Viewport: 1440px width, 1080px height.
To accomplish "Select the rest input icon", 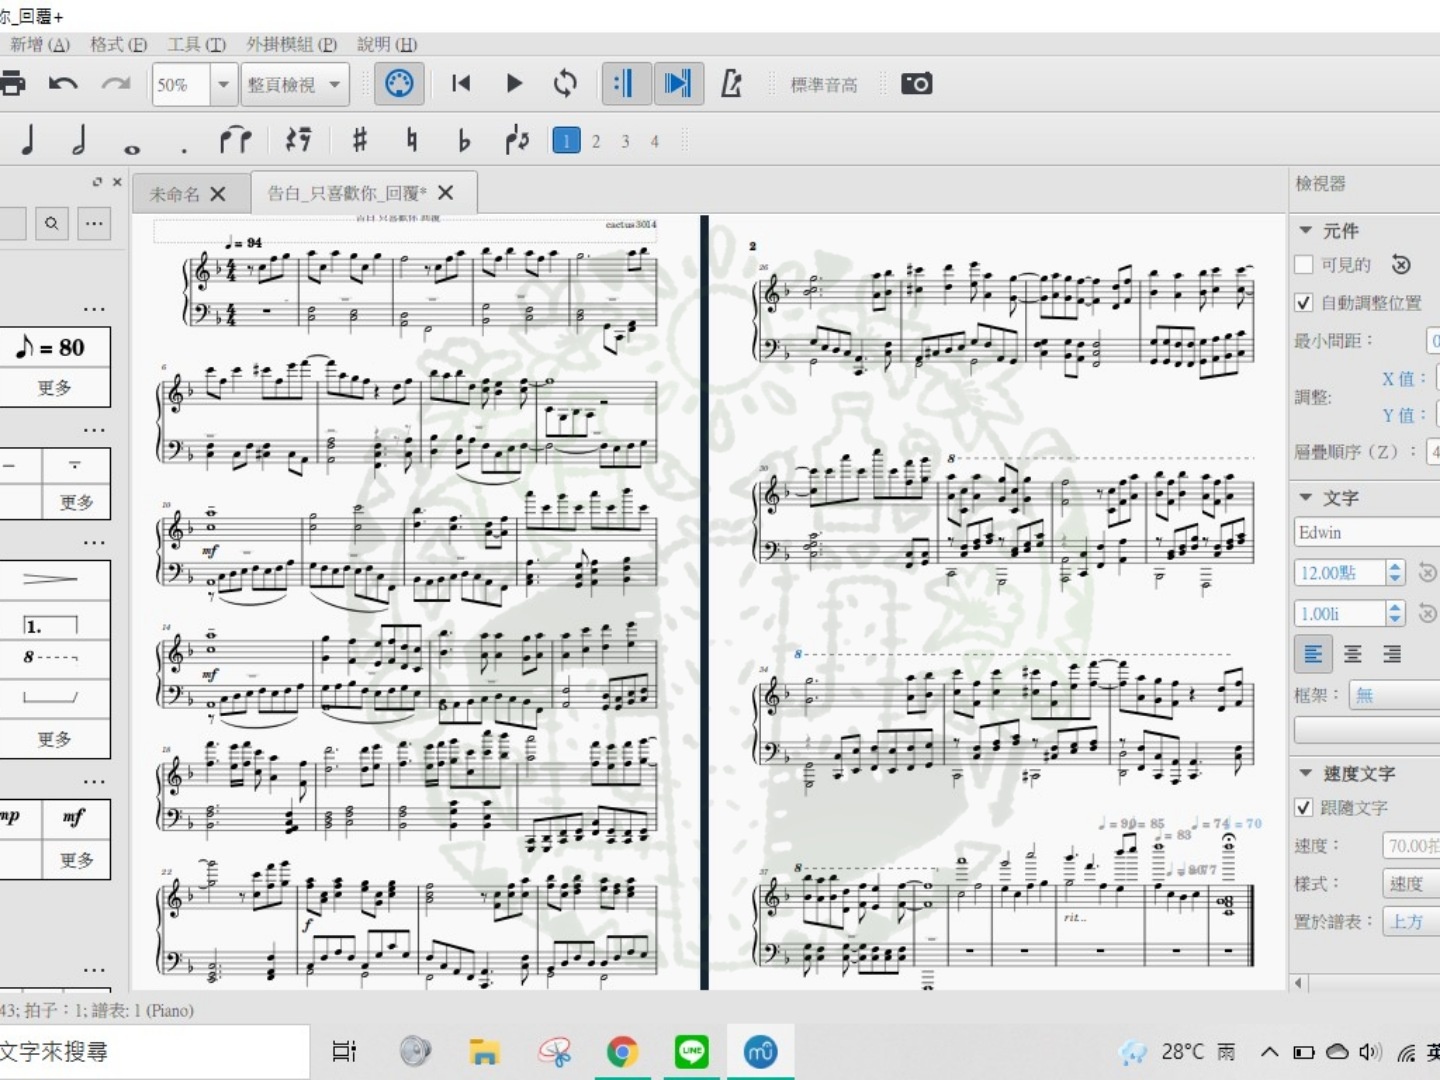I will pos(298,140).
